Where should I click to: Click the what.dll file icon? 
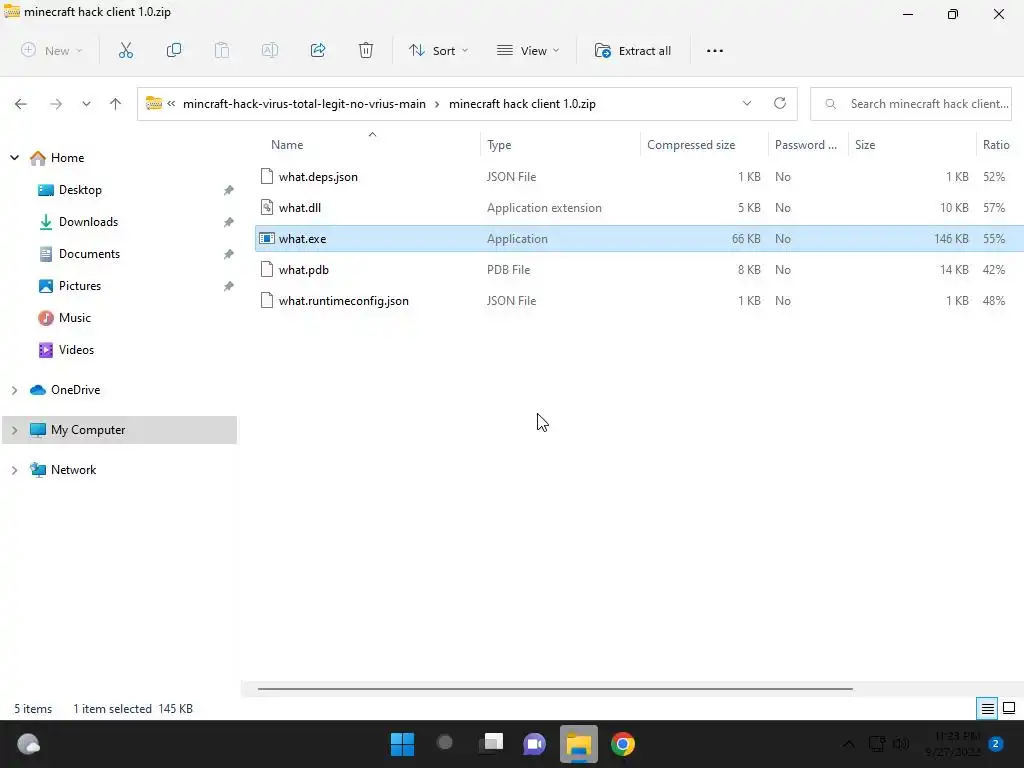coord(266,208)
